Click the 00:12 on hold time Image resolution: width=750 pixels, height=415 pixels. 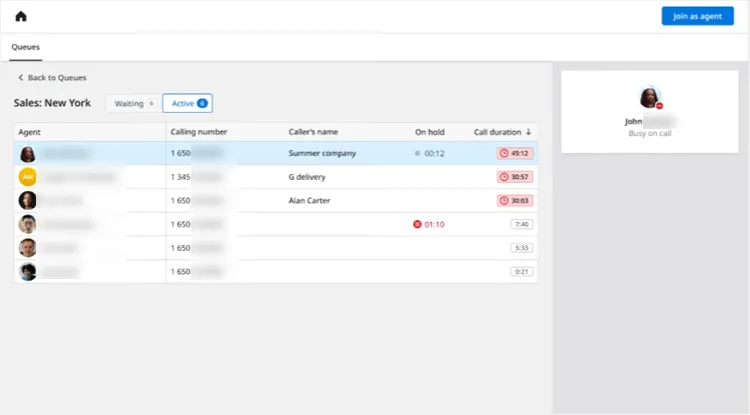click(x=434, y=153)
